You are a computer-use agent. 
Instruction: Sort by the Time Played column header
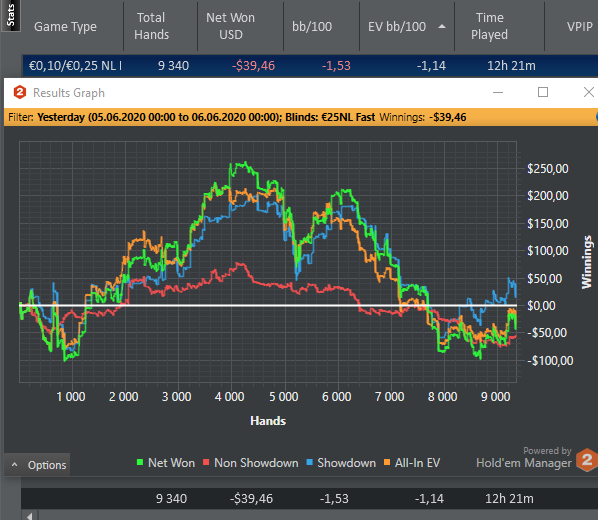[x=489, y=26]
